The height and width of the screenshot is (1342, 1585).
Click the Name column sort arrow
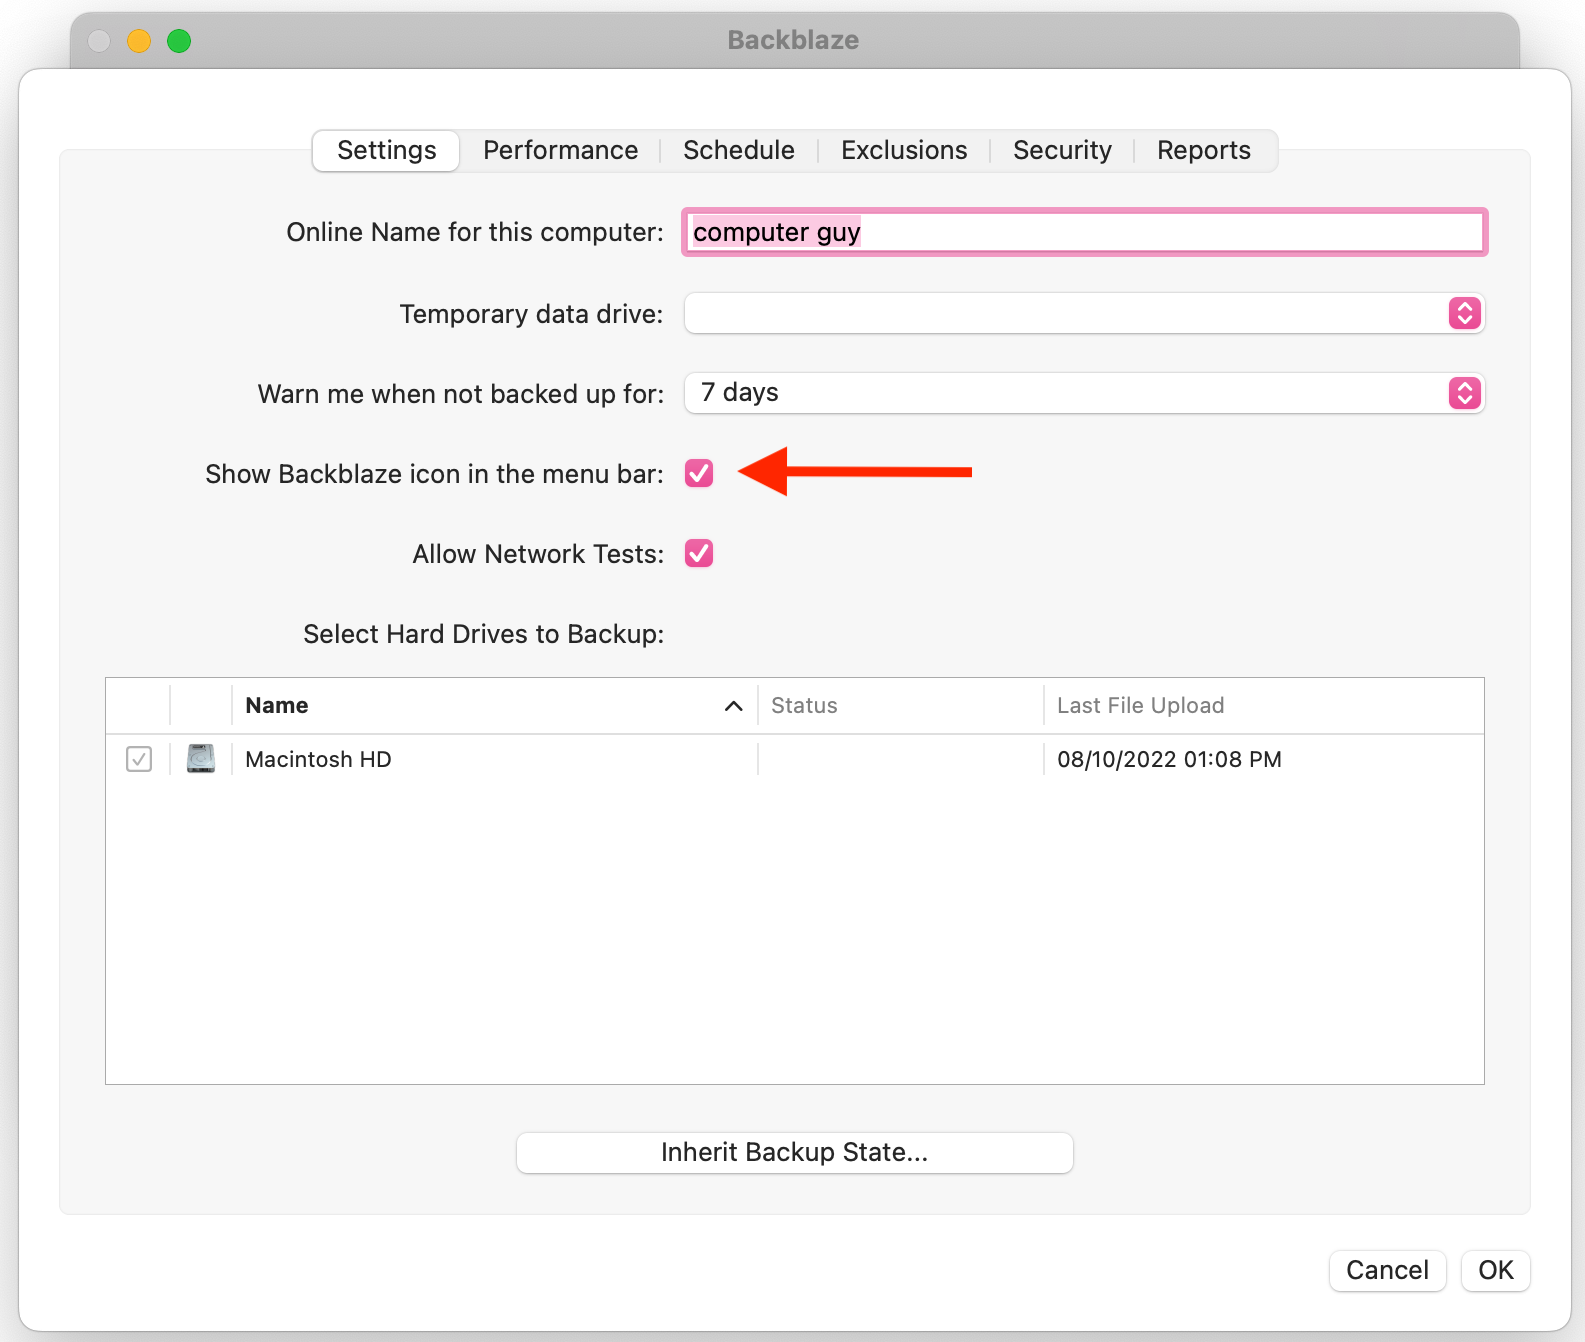click(734, 706)
